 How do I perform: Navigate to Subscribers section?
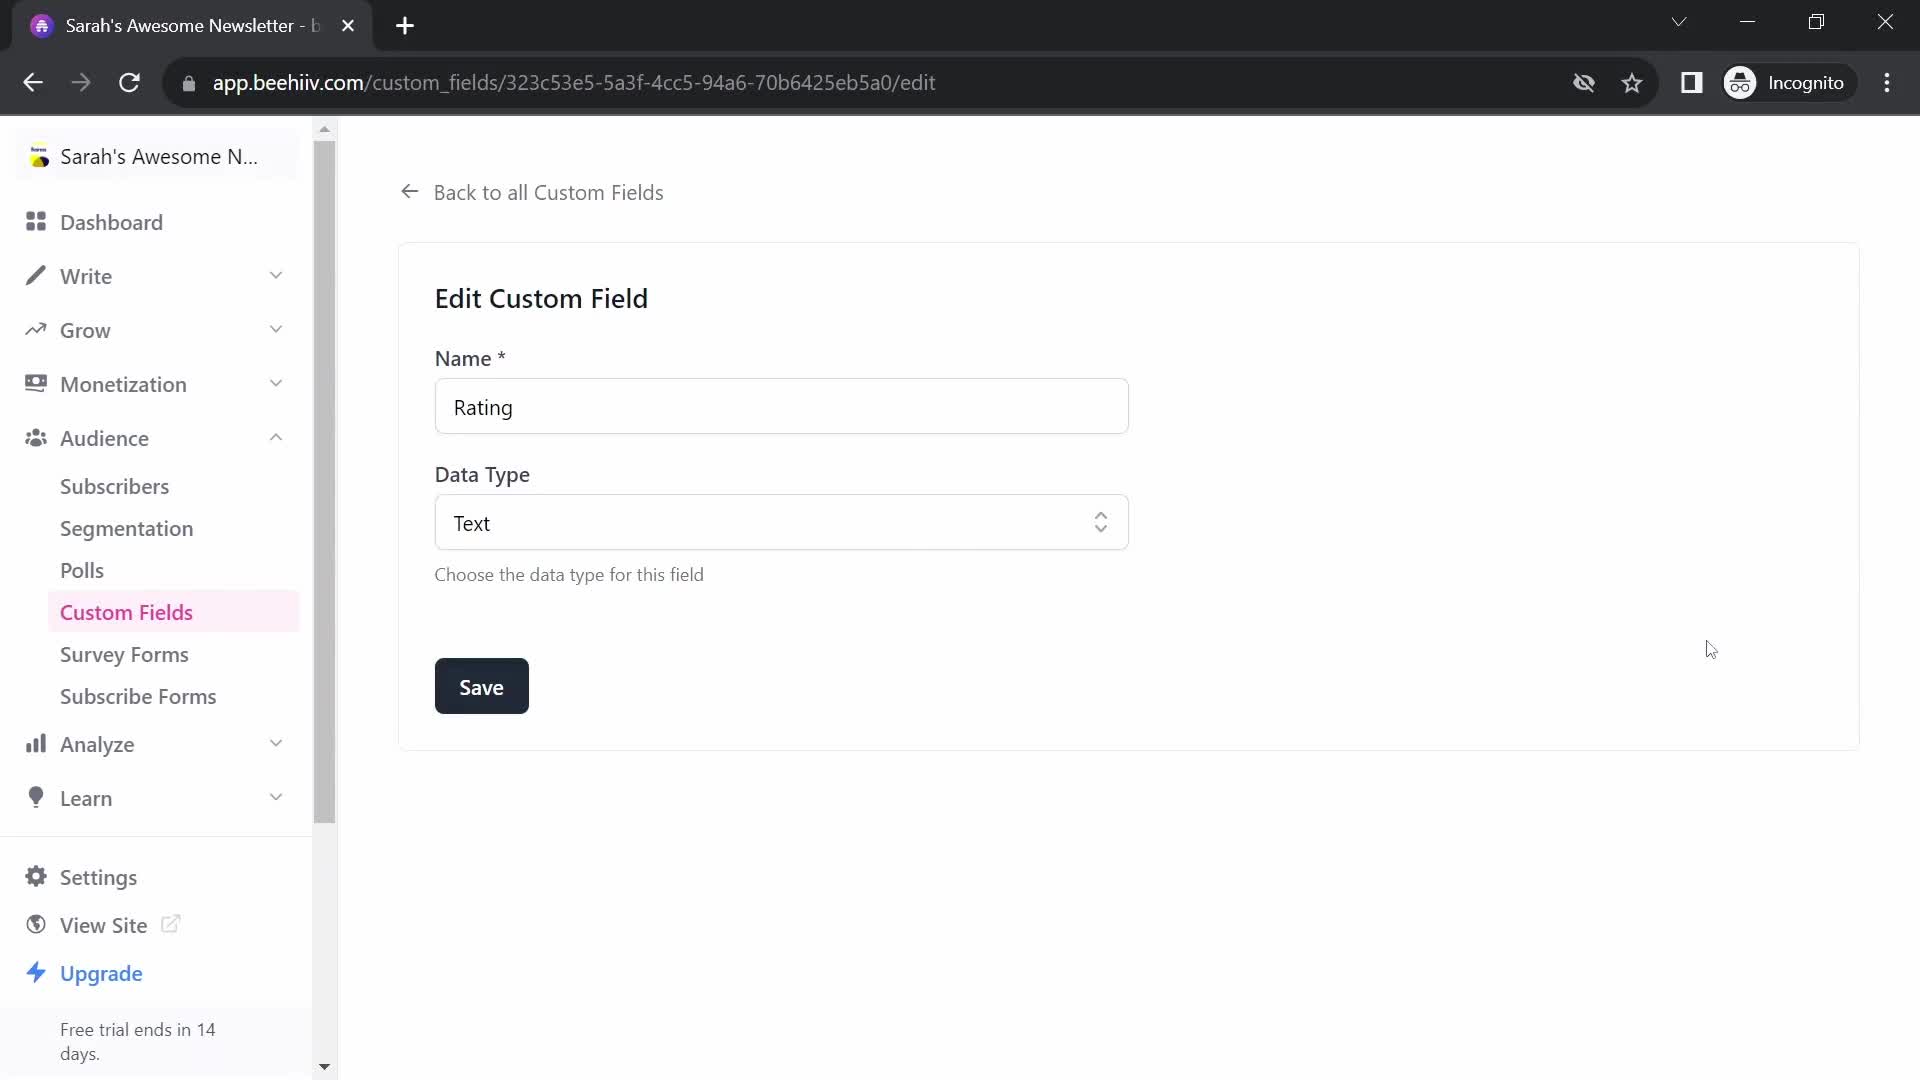(x=115, y=485)
